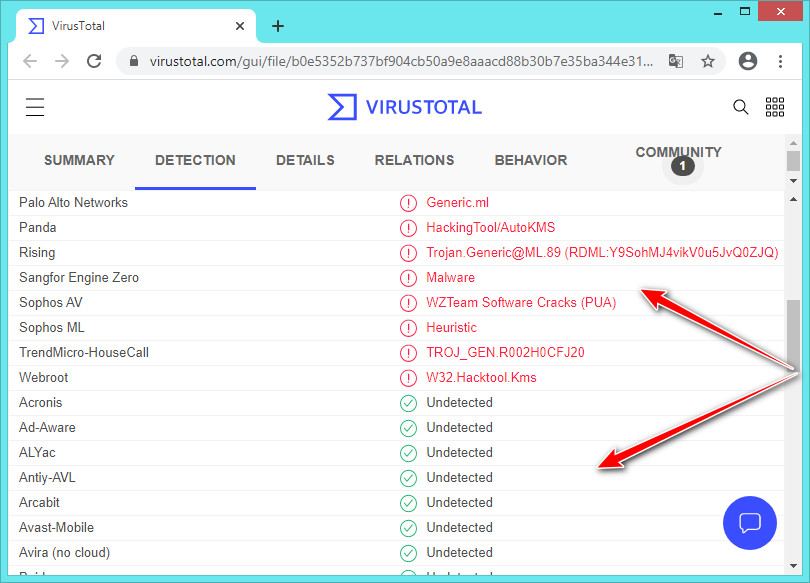Viewport: 810px width, 583px height.
Task: Click the Avira (no cloud) vendor name
Action: coord(65,553)
